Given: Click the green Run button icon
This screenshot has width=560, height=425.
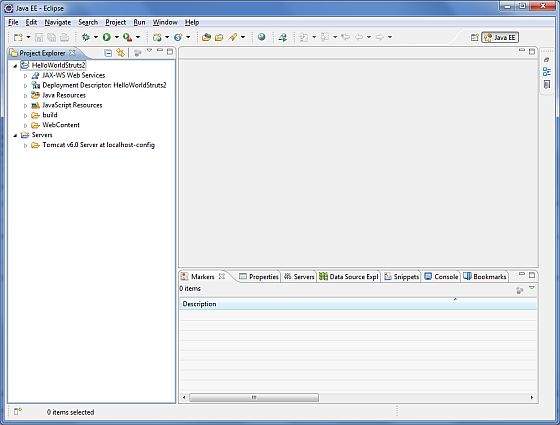Looking at the screenshot, I should (106, 37).
